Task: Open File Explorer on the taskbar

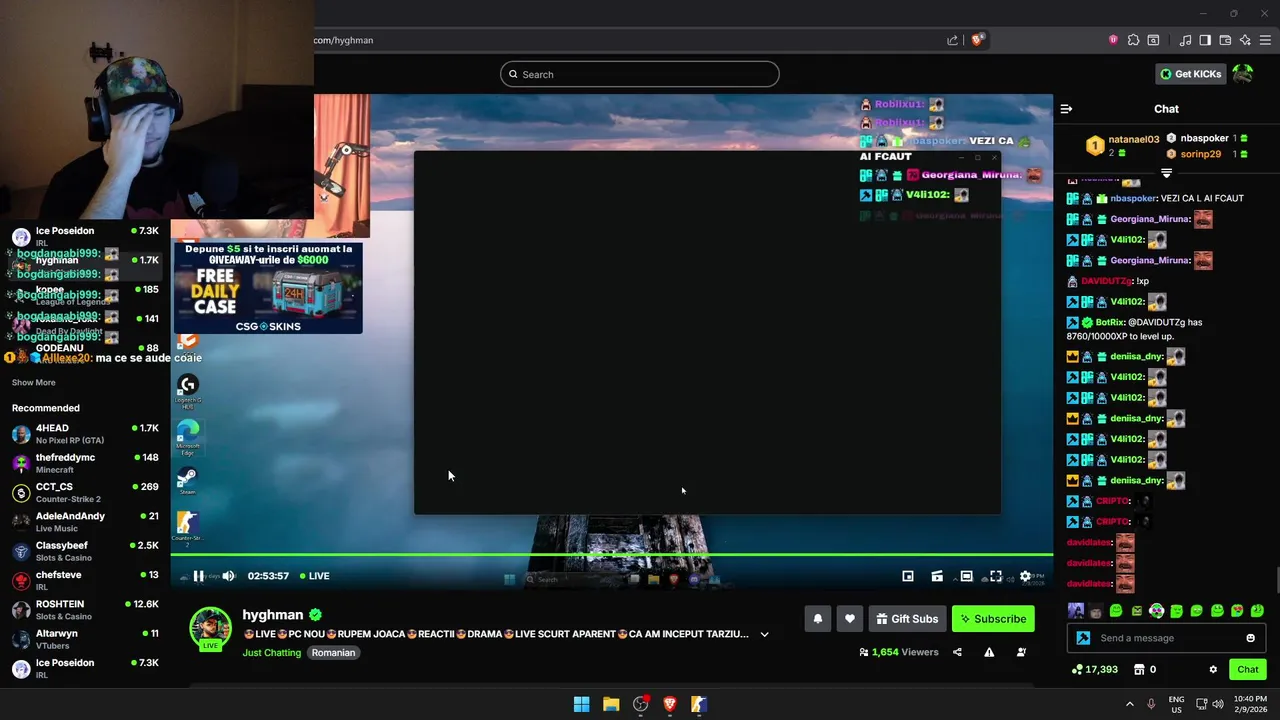Action: [611, 704]
